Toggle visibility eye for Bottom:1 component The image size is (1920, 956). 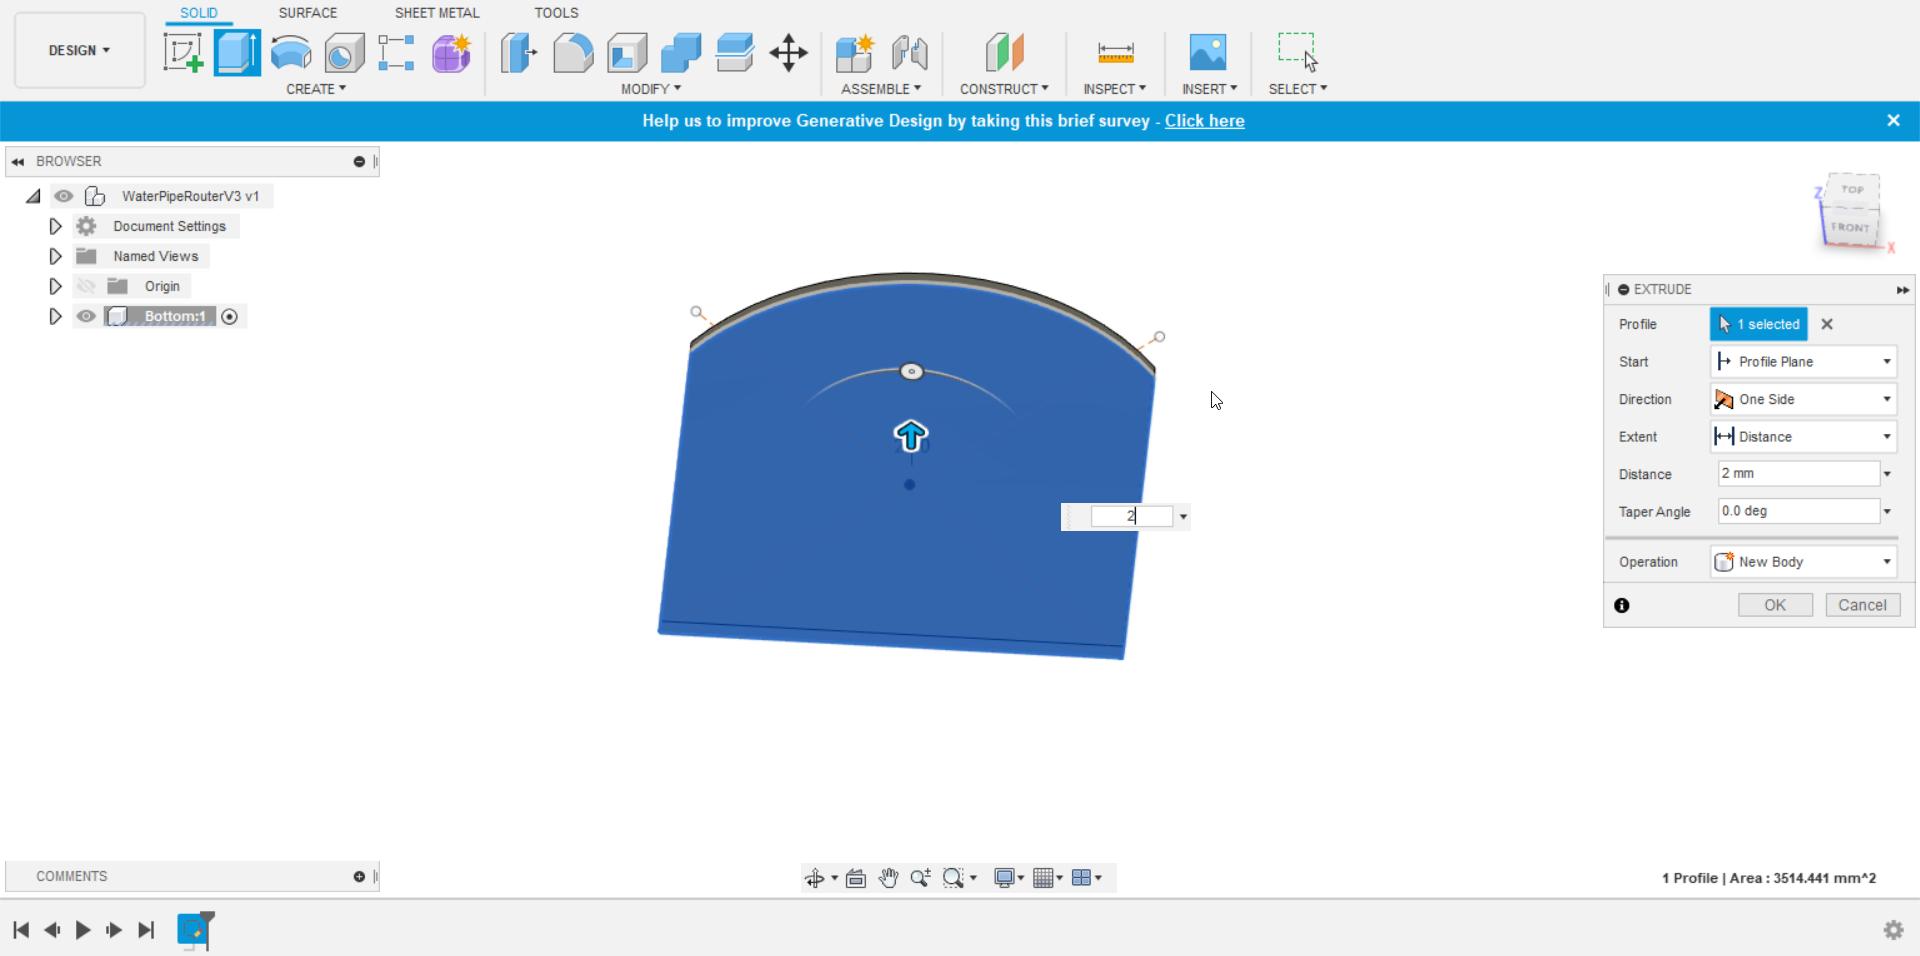point(86,316)
